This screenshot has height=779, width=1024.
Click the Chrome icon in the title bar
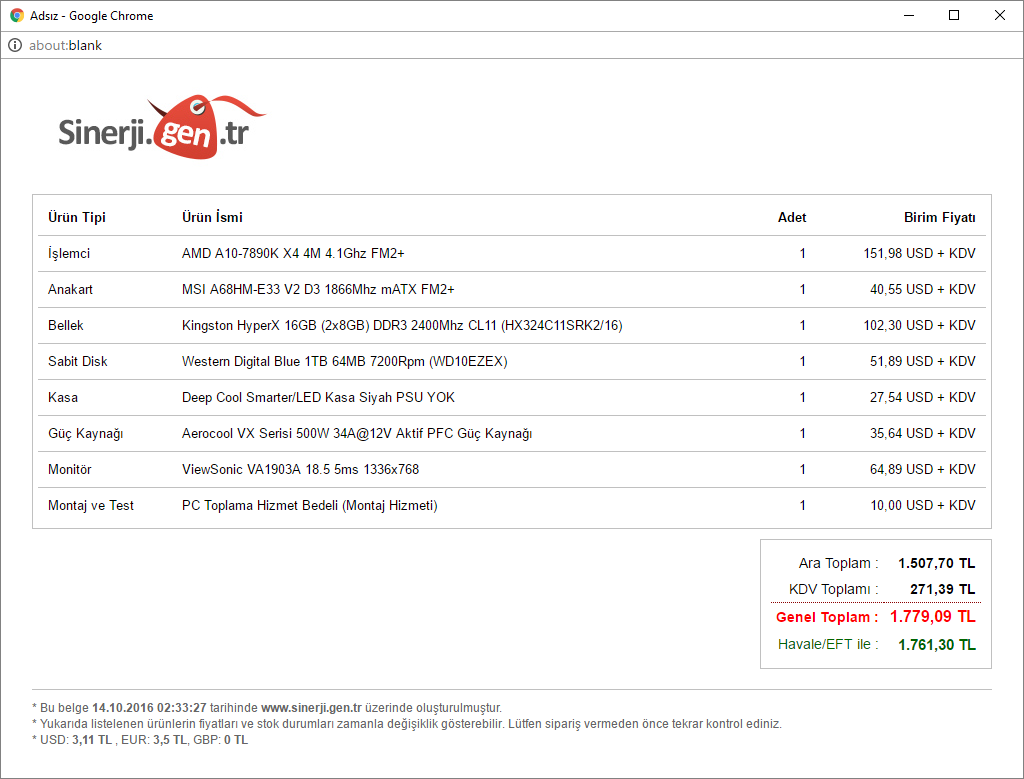coord(17,16)
